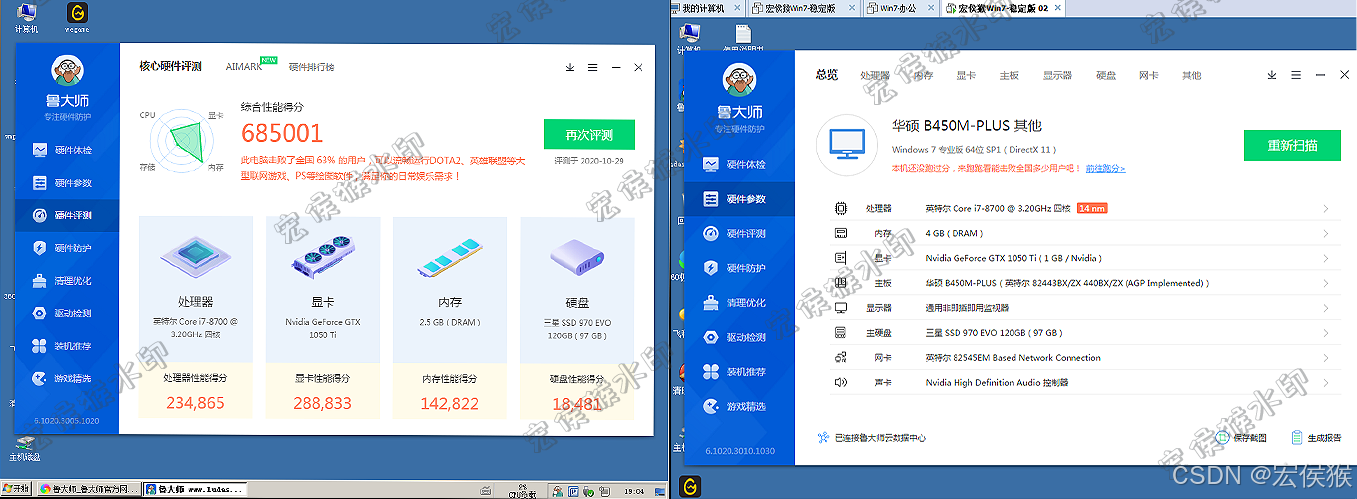The image size is (1357, 499).
Task: Expand the 声卡 Nvidia Audio row chevron
Action: click(x=1326, y=383)
